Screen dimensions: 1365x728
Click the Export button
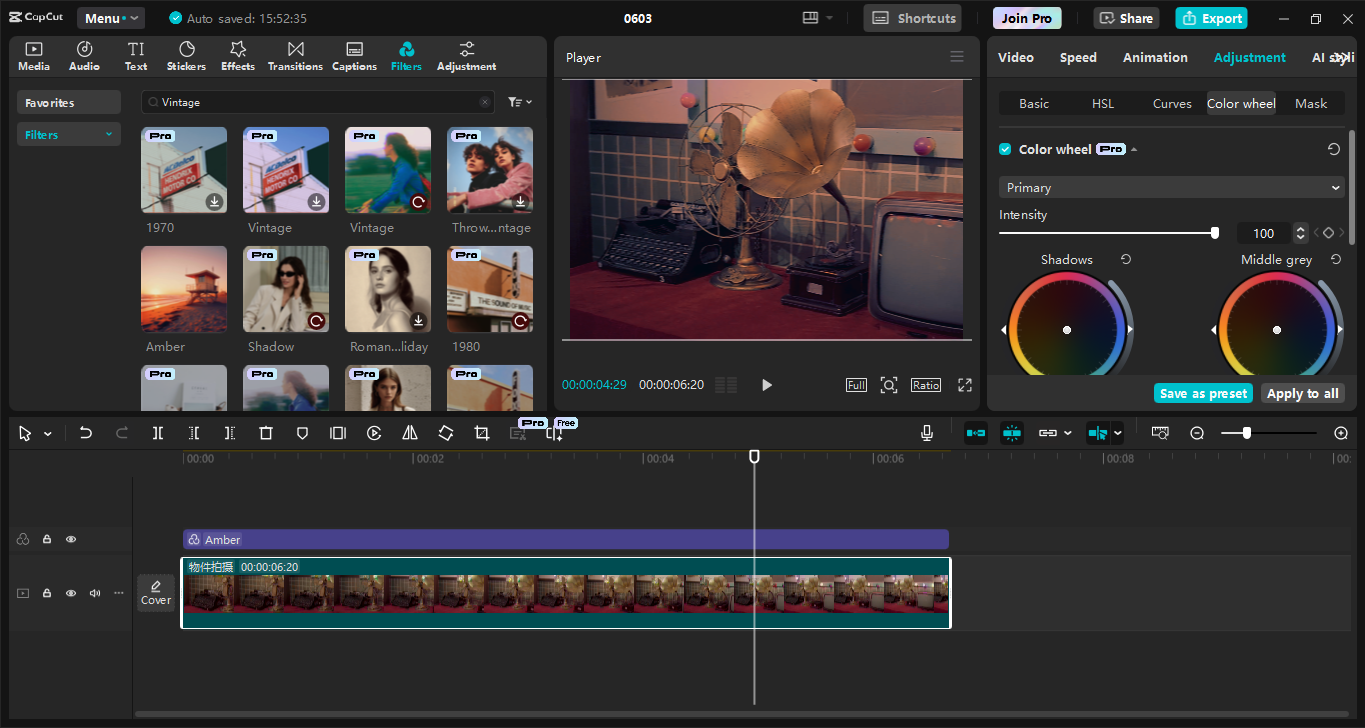tap(1211, 17)
